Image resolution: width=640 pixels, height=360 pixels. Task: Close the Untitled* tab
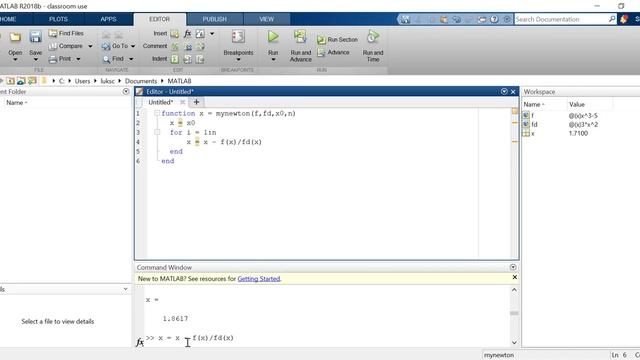click(x=182, y=102)
